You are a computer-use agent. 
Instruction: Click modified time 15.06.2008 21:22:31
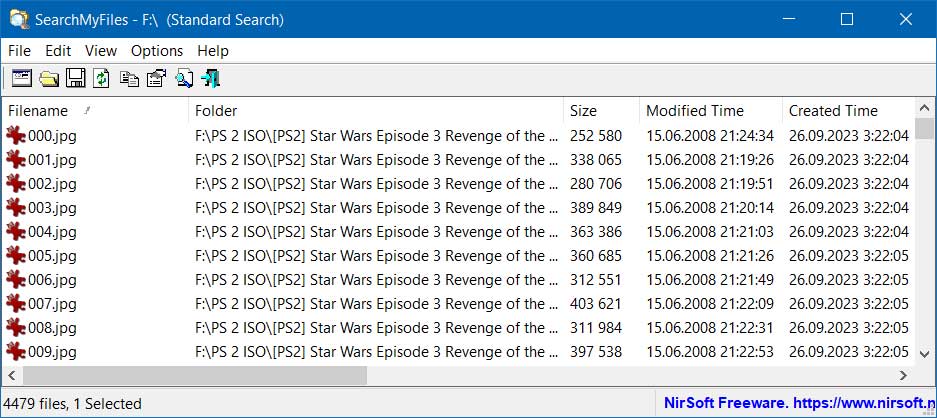[x=710, y=328]
